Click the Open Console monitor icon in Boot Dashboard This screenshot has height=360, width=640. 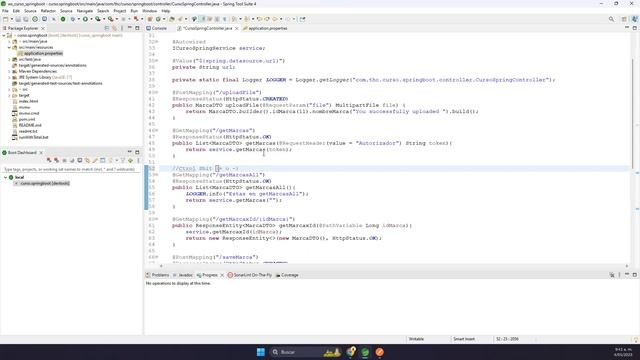click(80, 160)
